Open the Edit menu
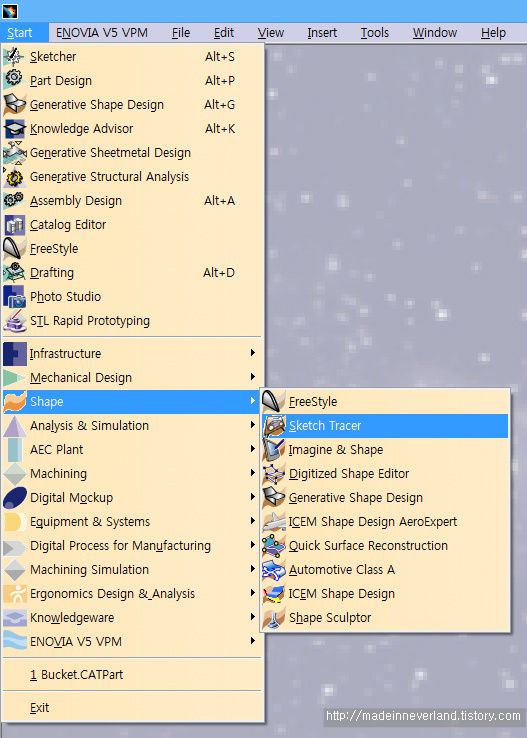 click(x=224, y=33)
